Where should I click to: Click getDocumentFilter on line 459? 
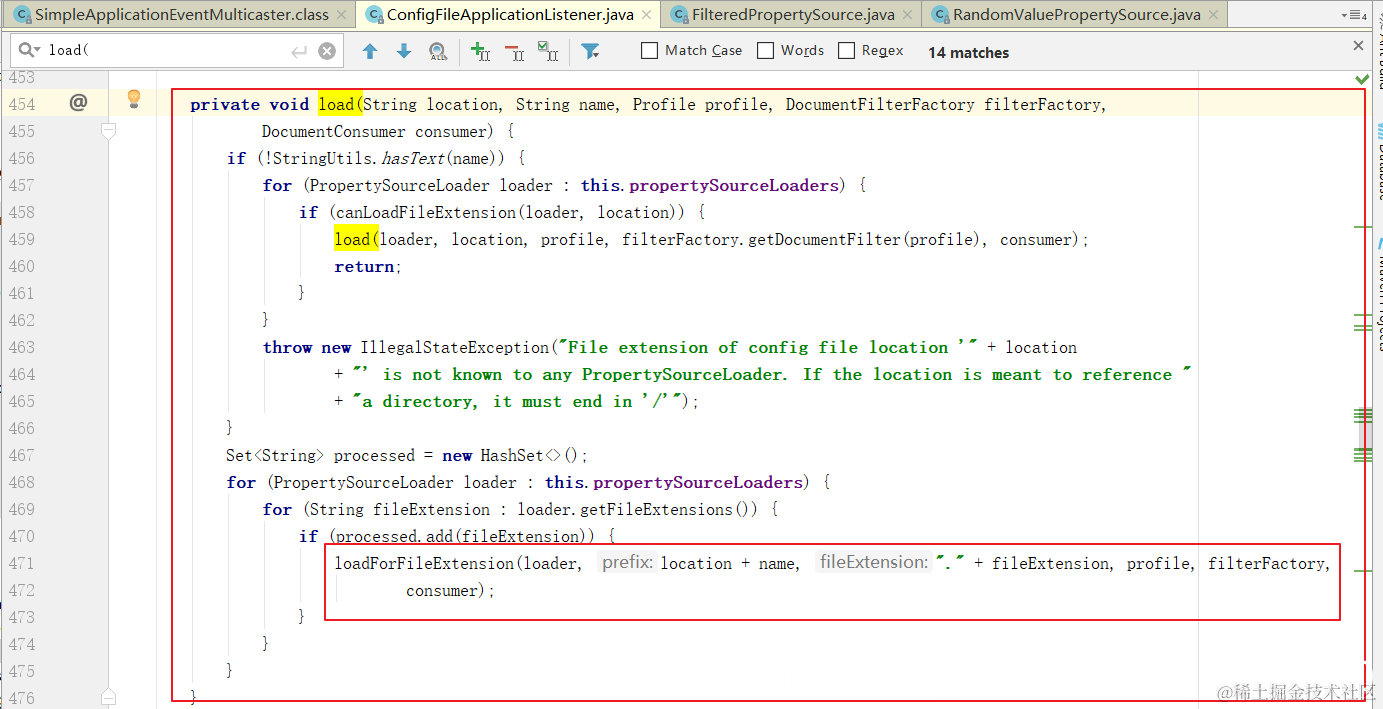[x=824, y=239]
